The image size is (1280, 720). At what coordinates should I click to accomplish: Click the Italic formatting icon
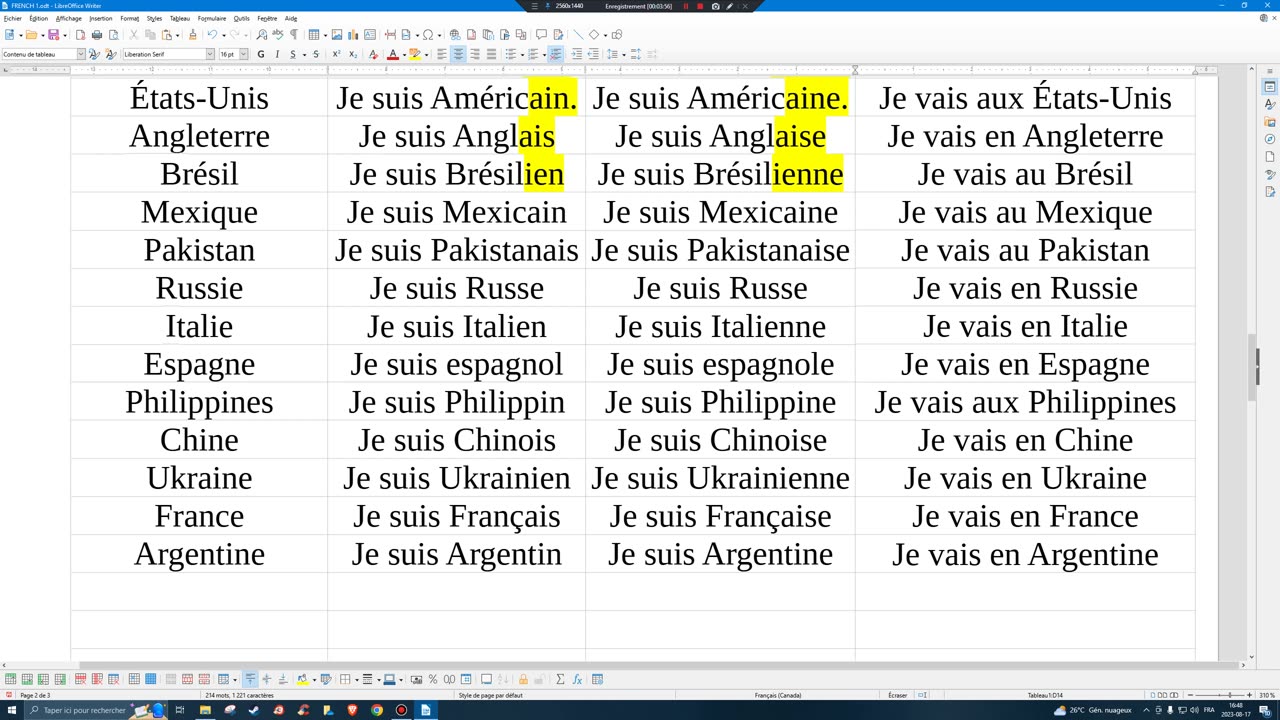click(277, 54)
